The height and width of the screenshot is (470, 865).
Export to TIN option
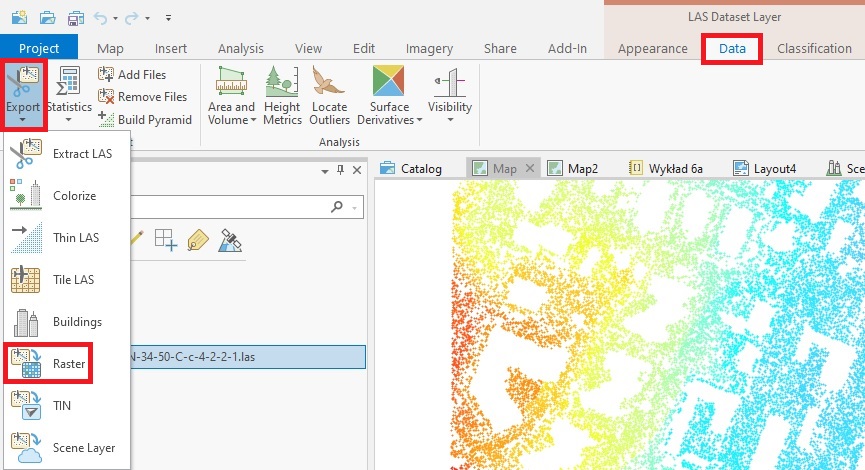[60, 406]
